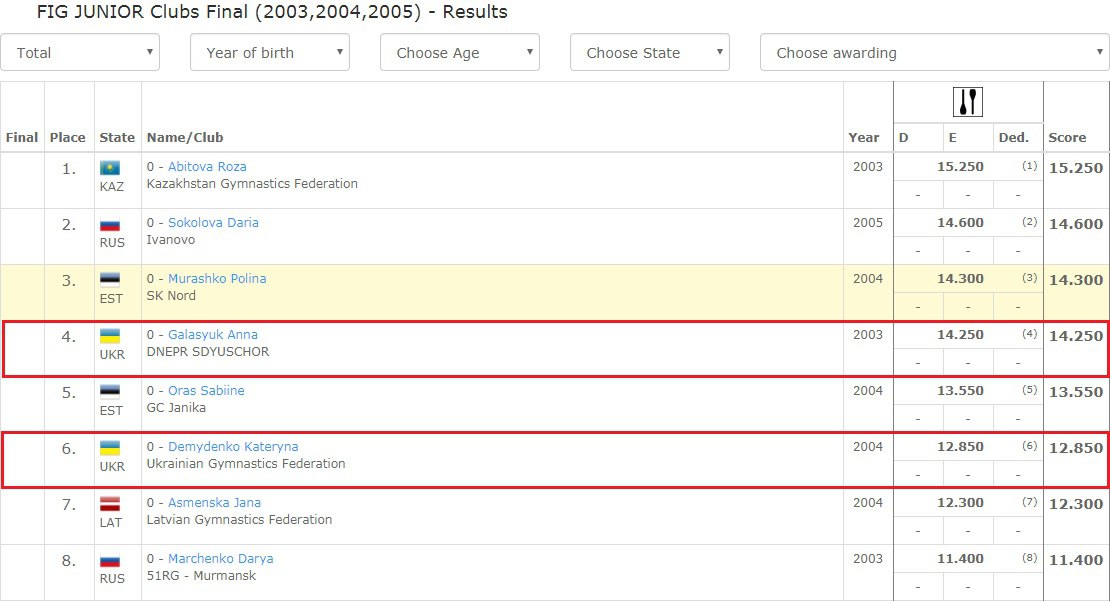Click the Latvian flag beside Asmenska Jana

[x=110, y=504]
